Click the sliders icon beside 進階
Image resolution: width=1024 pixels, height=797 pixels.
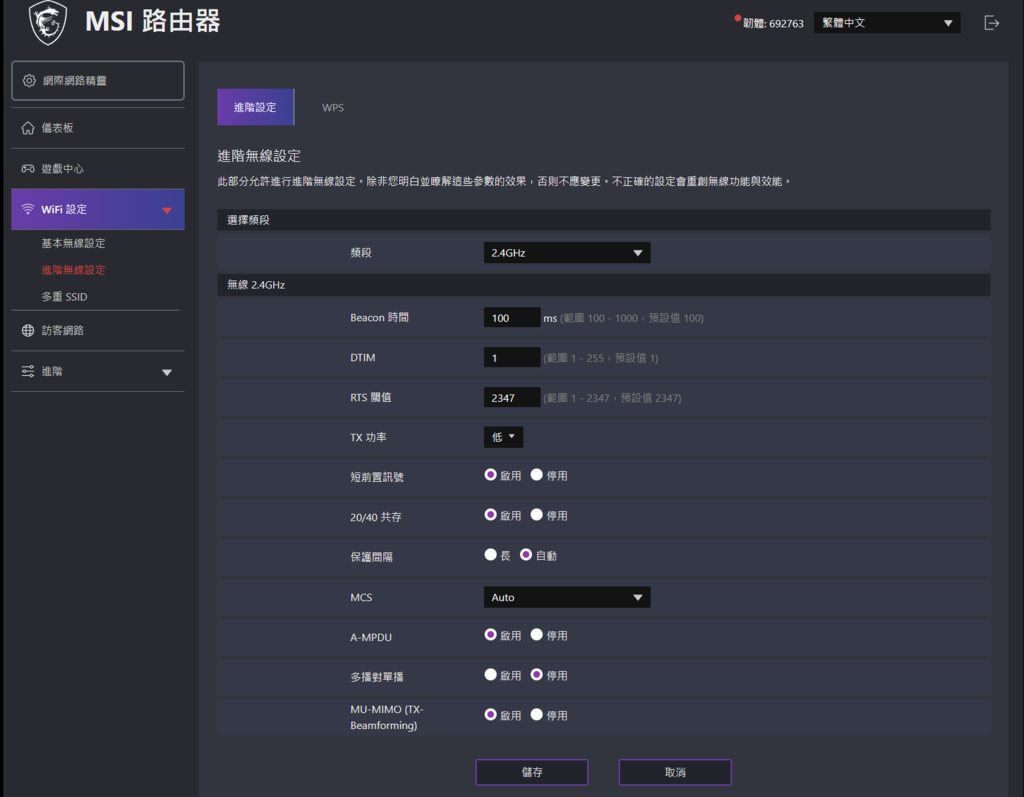coord(27,371)
